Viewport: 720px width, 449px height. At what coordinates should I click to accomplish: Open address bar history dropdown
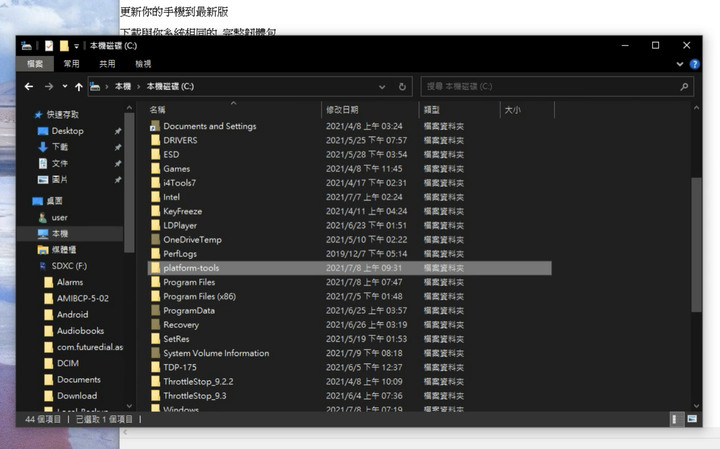(x=382, y=86)
